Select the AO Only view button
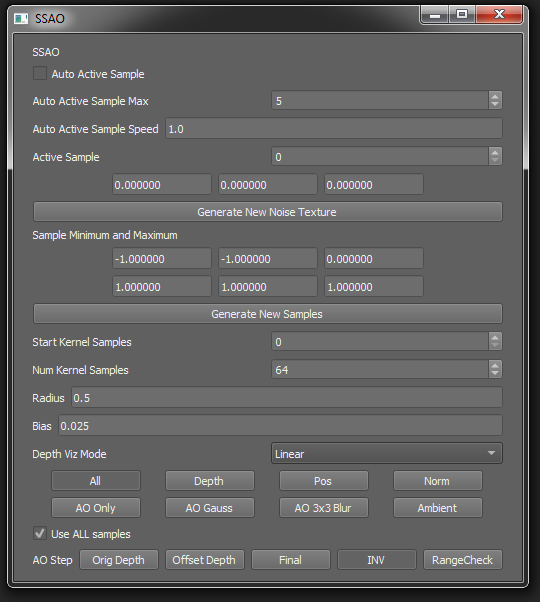The width and height of the screenshot is (540, 602). pyautogui.click(x=96, y=508)
